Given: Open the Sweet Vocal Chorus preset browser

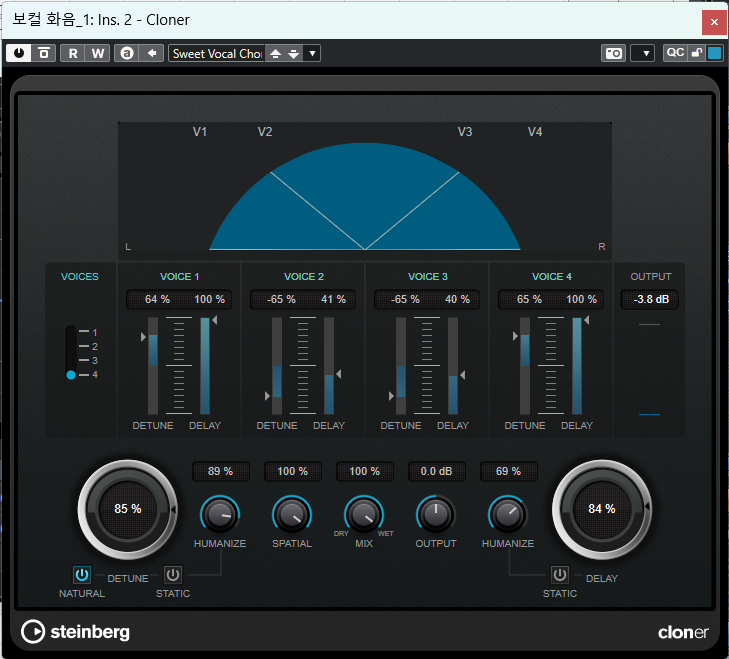Looking at the screenshot, I should [216, 53].
